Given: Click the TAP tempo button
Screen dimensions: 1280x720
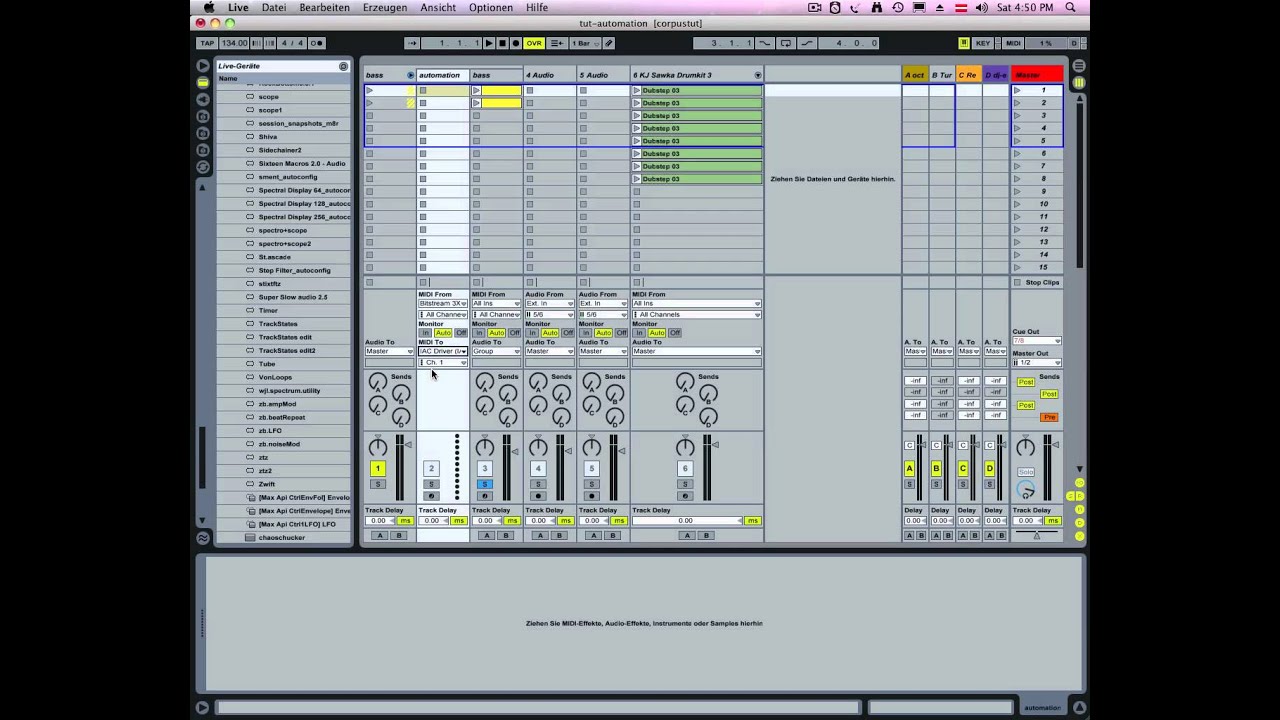Looking at the screenshot, I should point(207,43).
